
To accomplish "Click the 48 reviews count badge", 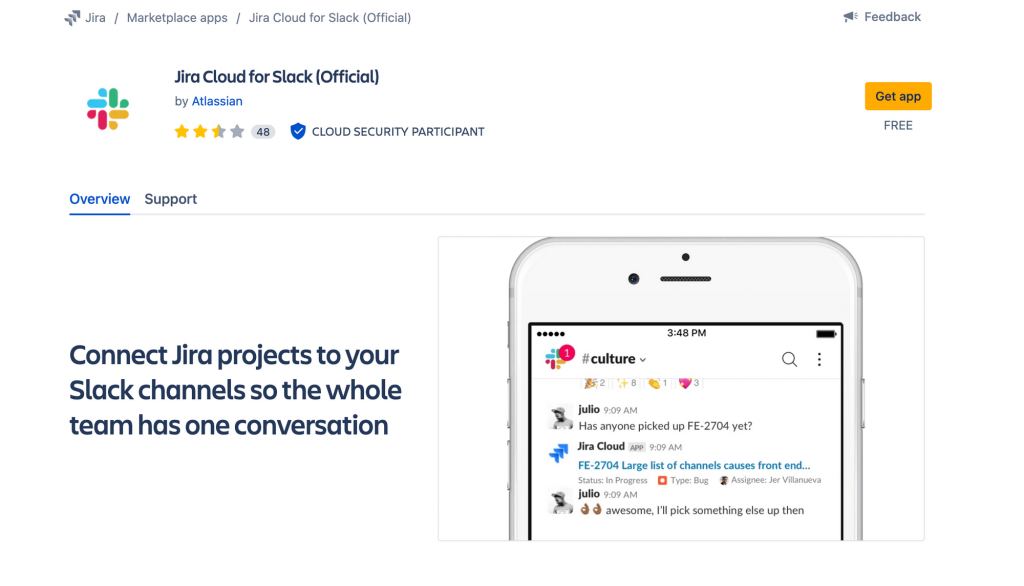I will coord(263,132).
